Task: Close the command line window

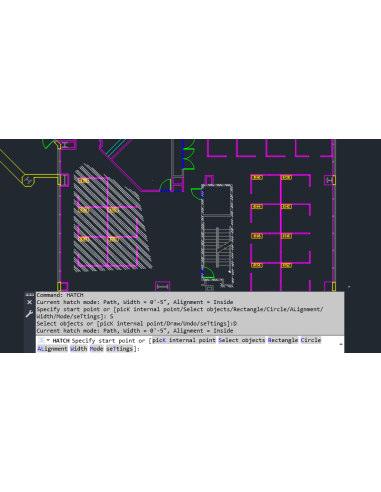Action: 29,302
